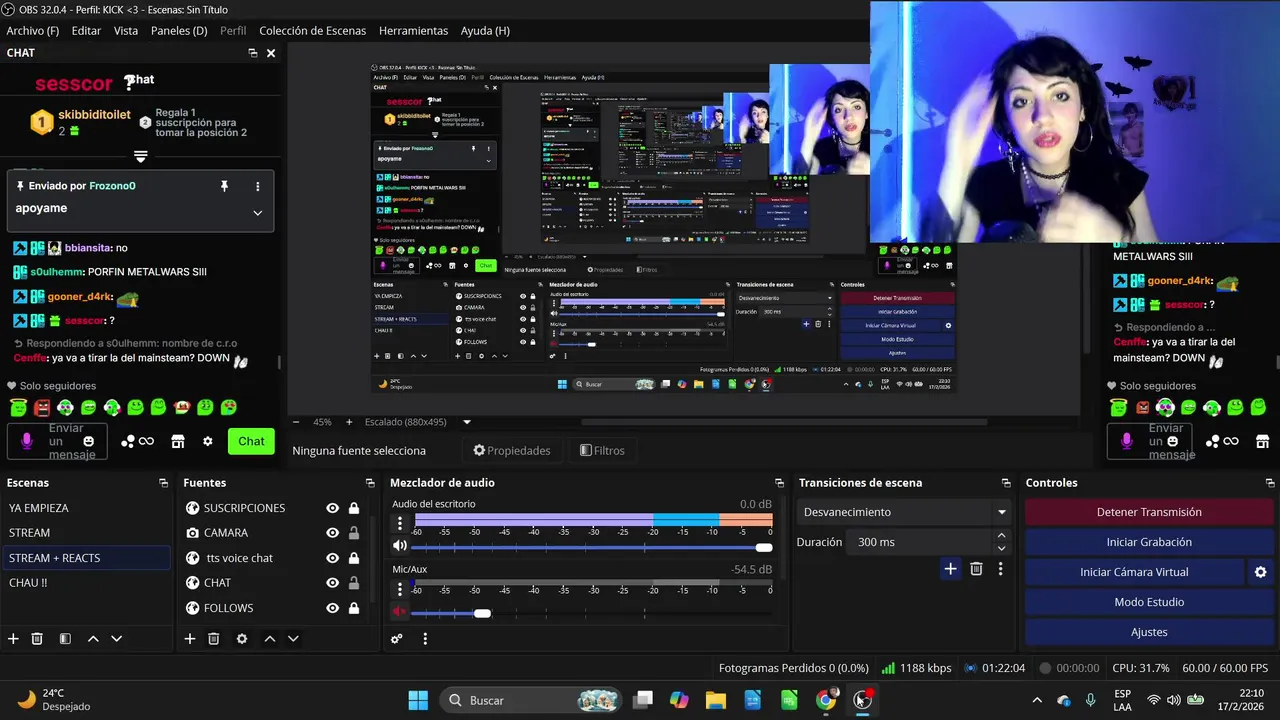Unlock the SUSCRIPCIONES source
This screenshot has width=1280, height=720.
pyautogui.click(x=354, y=508)
